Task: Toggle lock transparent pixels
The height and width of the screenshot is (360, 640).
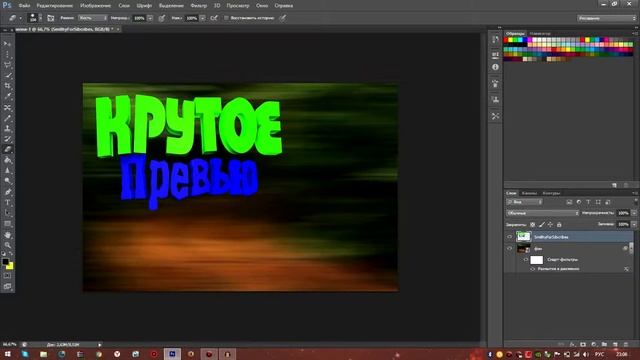Action: (532, 224)
